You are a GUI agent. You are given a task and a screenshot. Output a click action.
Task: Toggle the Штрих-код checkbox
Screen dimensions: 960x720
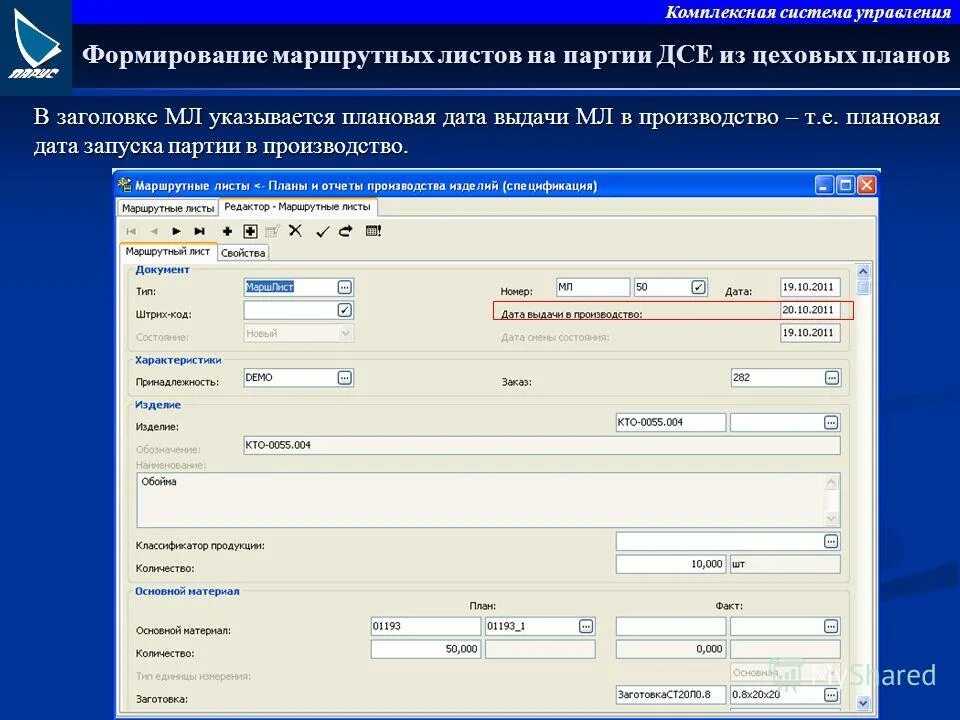342,310
